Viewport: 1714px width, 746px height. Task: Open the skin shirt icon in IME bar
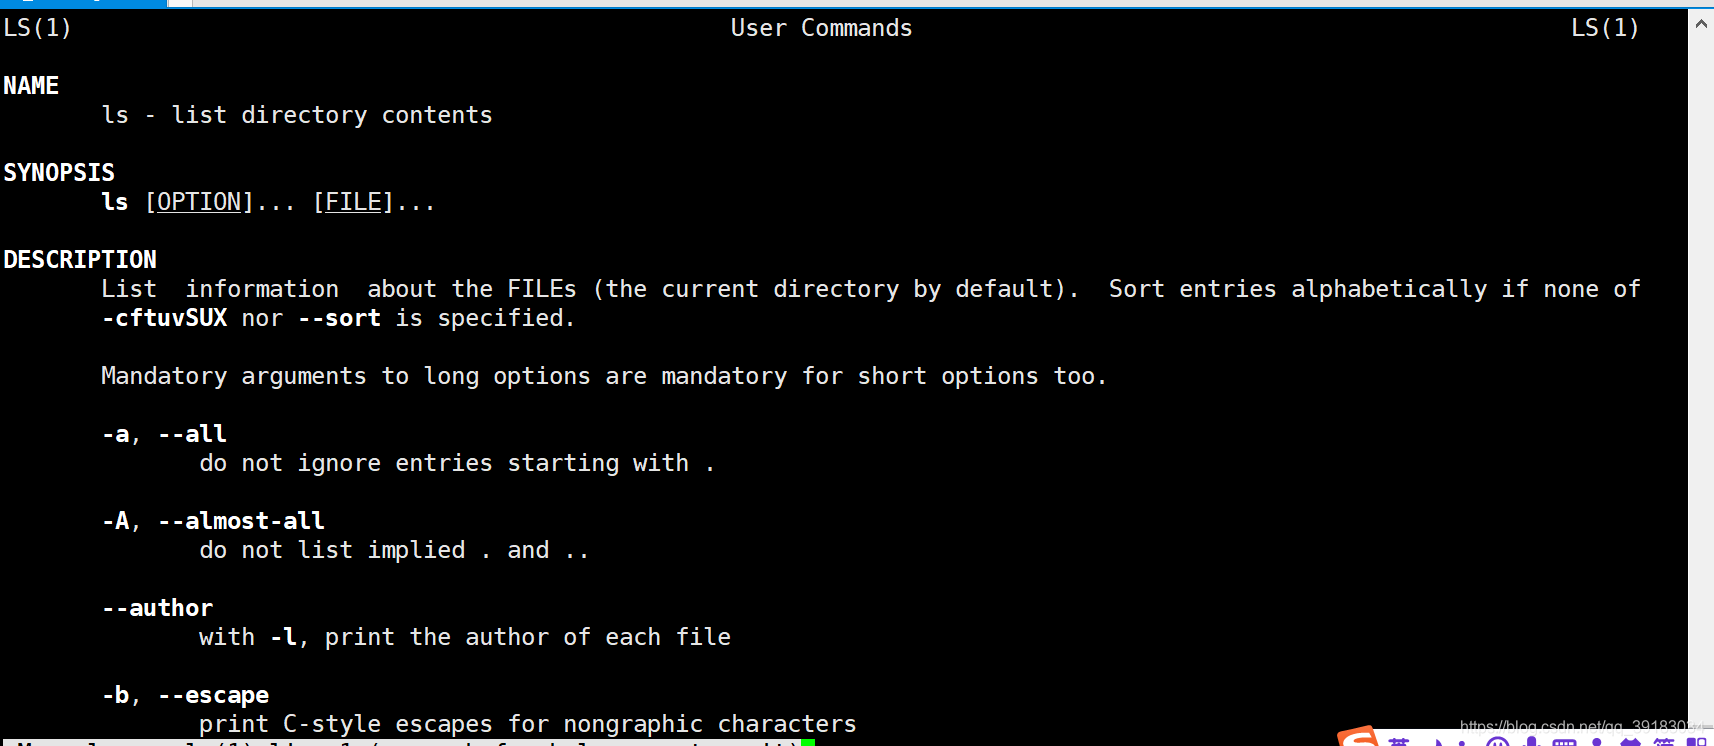tap(1630, 742)
